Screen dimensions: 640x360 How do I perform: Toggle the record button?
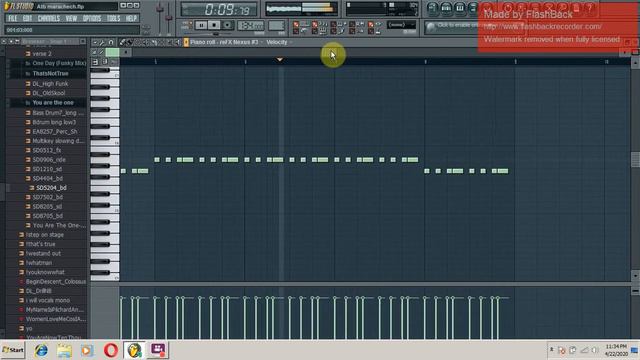click(x=227, y=25)
